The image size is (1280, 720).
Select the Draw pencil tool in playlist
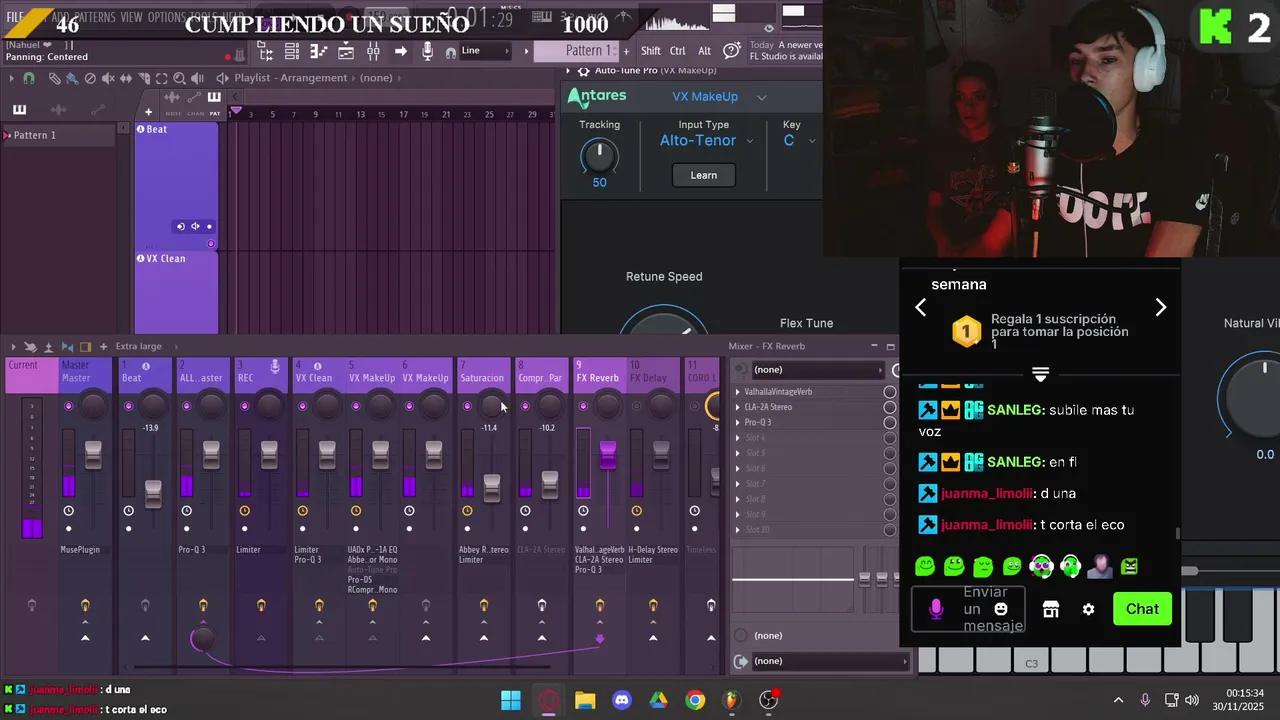[x=55, y=78]
